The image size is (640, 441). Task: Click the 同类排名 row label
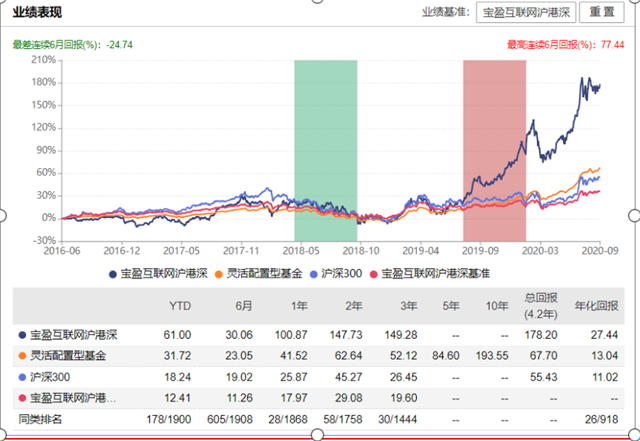pyautogui.click(x=40, y=419)
